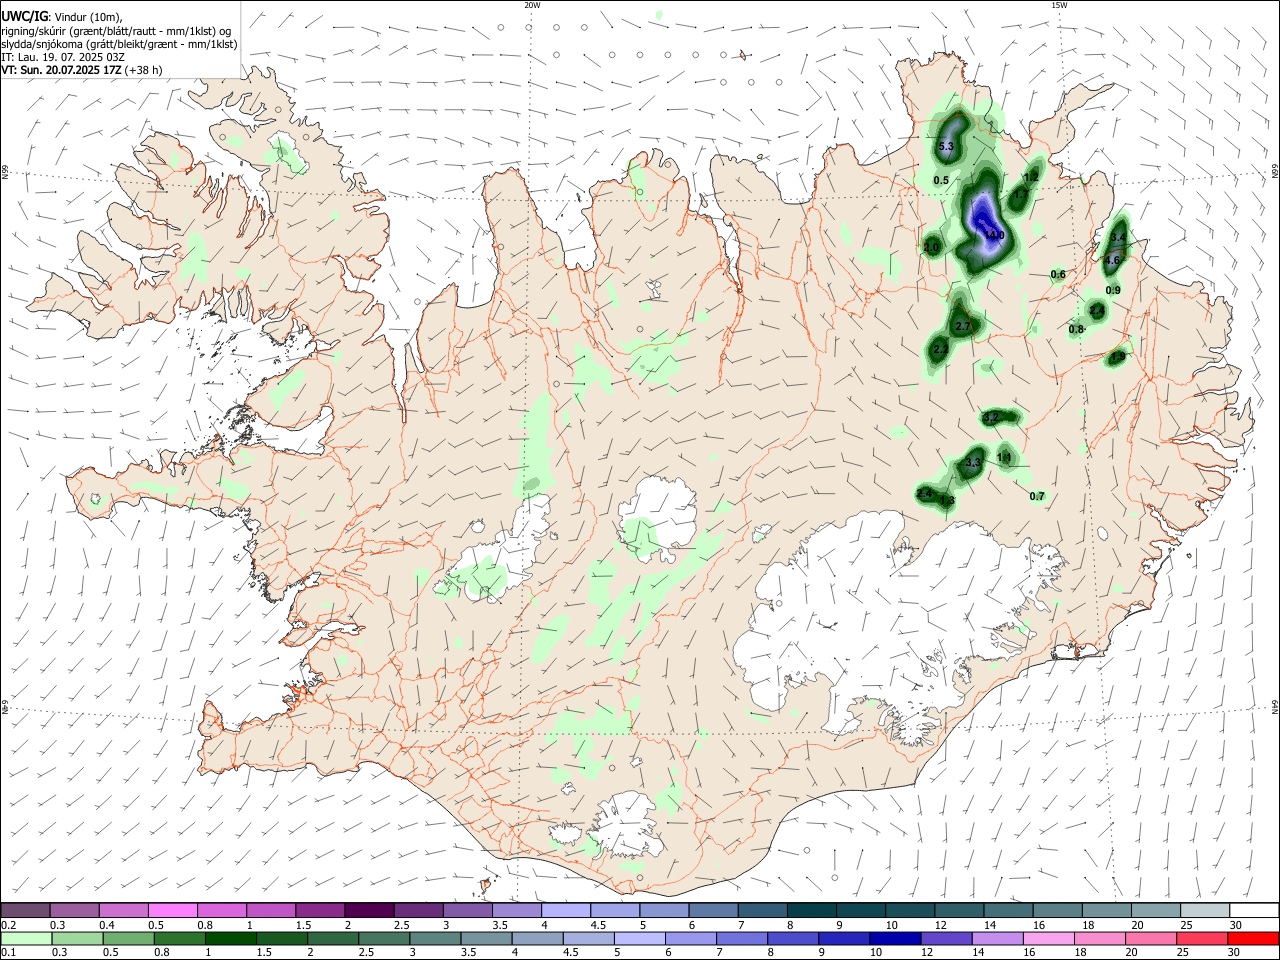Viewport: 1280px width, 960px height.
Task: Select the 0.6 precipitation label
Action: pos(1058,275)
